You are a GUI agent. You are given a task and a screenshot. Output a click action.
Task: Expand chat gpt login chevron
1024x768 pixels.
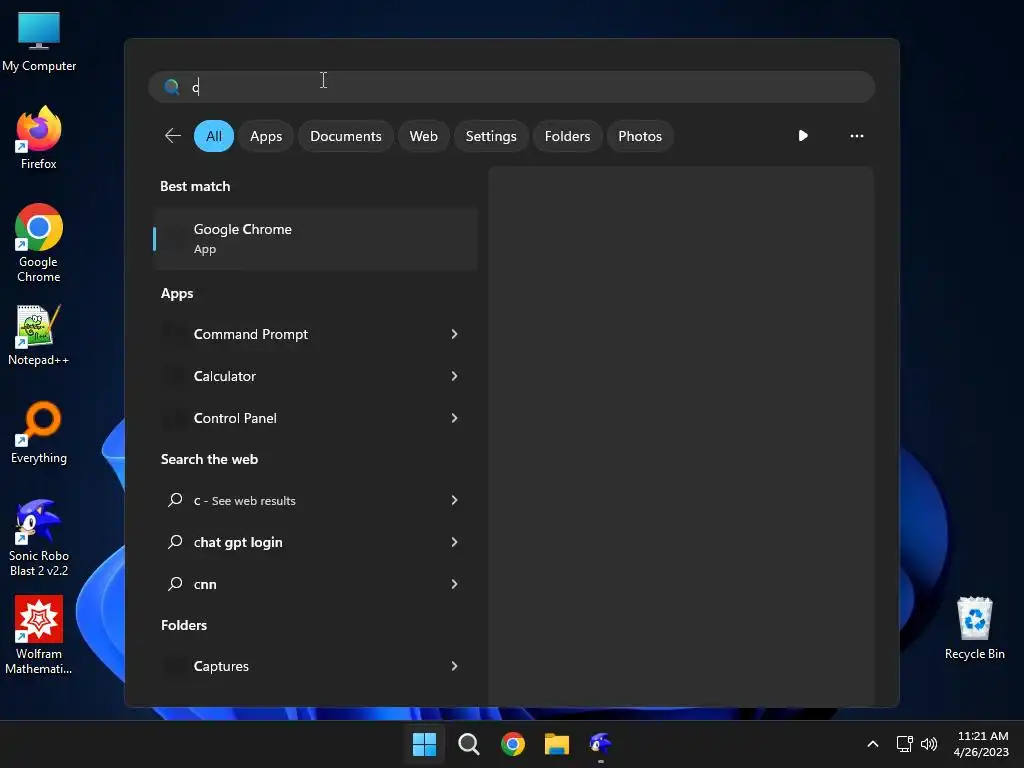pyautogui.click(x=455, y=542)
